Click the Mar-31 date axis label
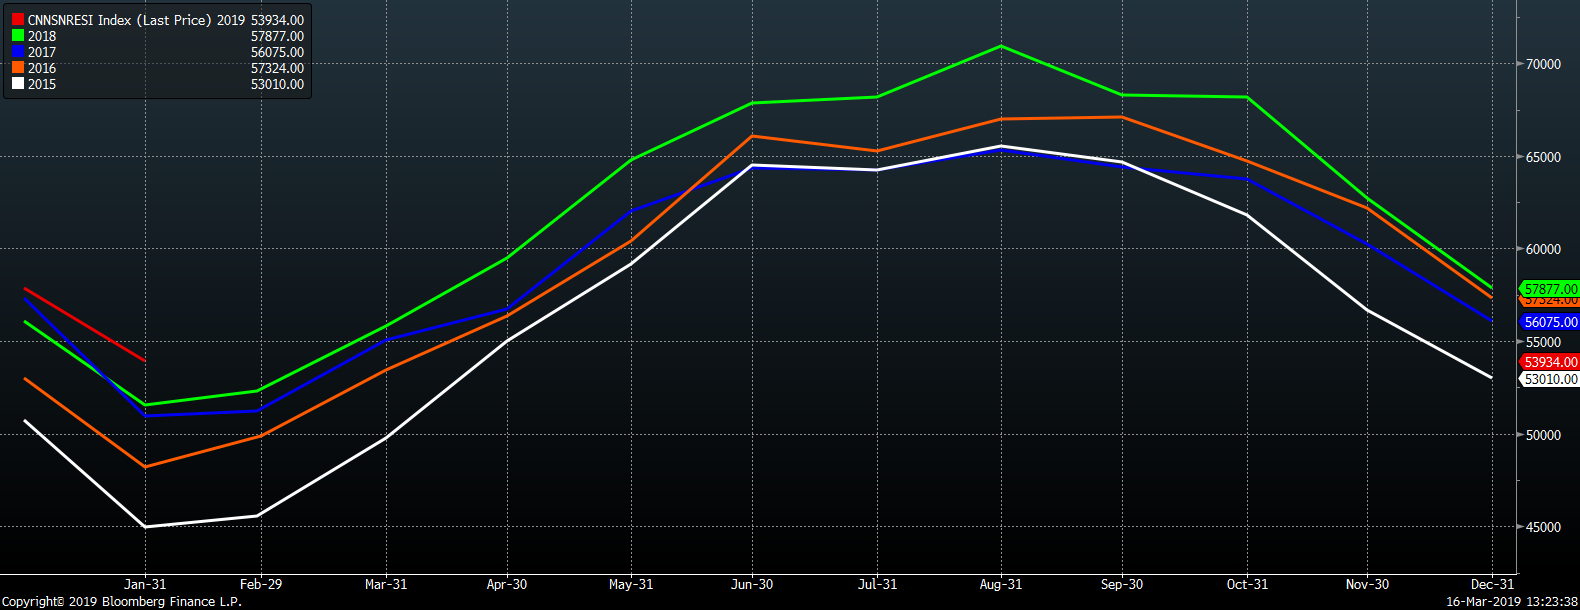The width and height of the screenshot is (1580, 610). click(x=386, y=584)
